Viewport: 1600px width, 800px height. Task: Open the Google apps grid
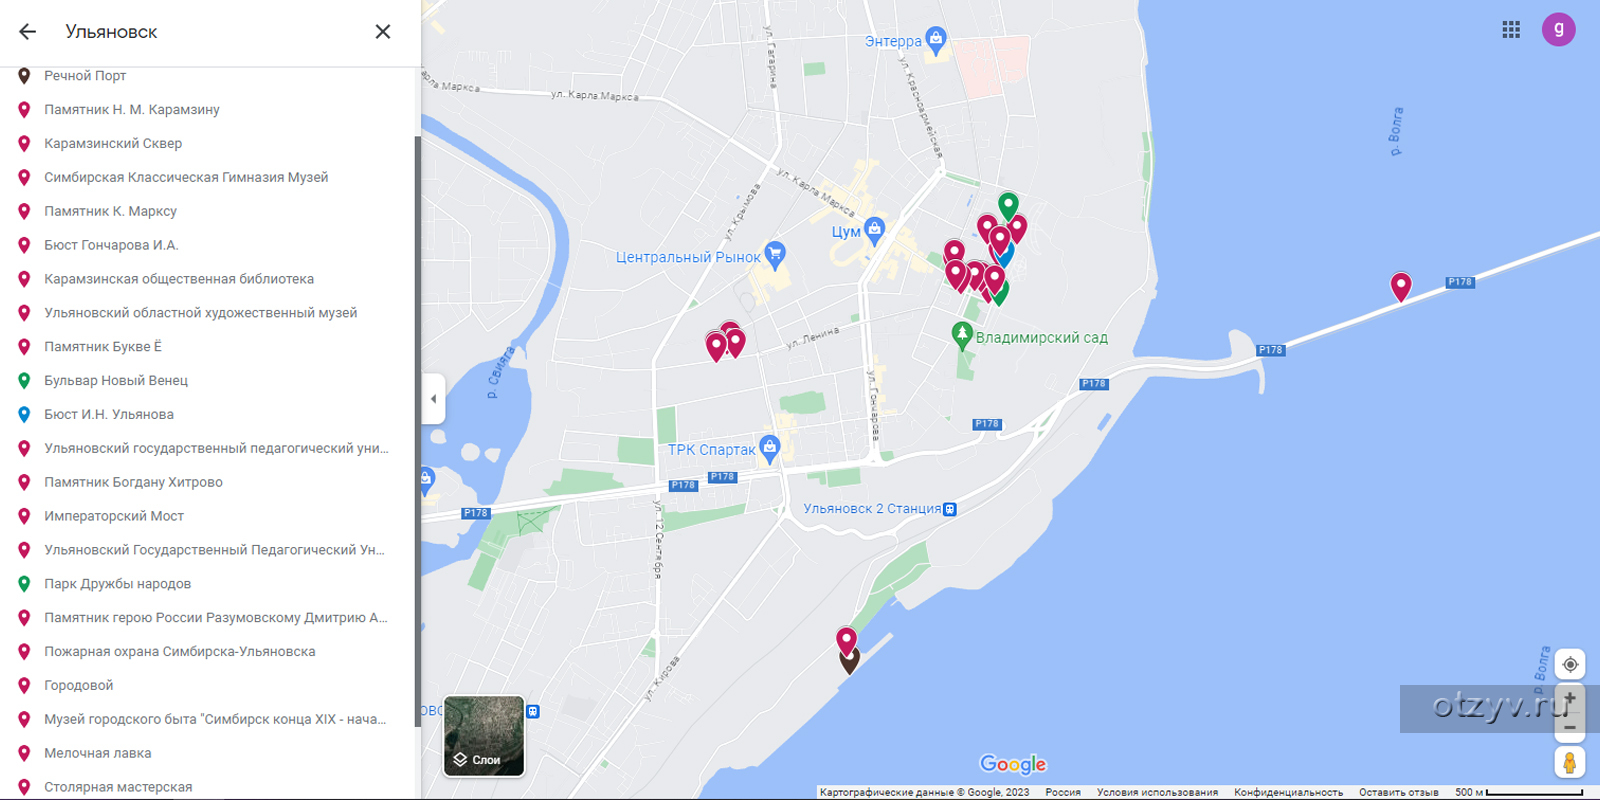click(1511, 30)
